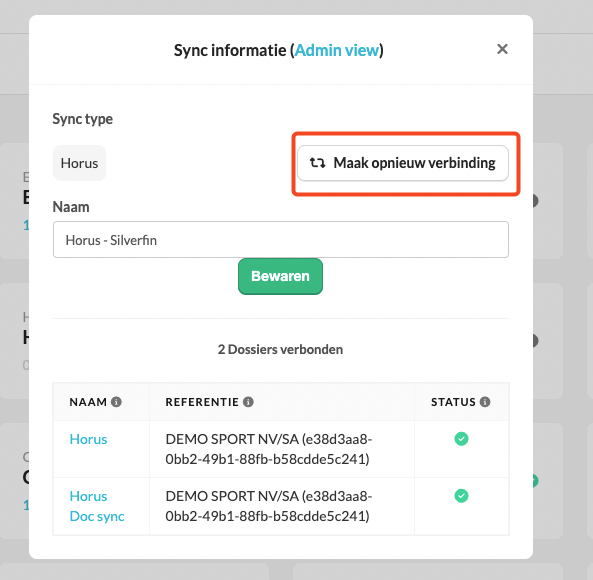593x580 pixels.
Task: Click the Maak opnieuw verbinding button label
Action: [x=414, y=163]
